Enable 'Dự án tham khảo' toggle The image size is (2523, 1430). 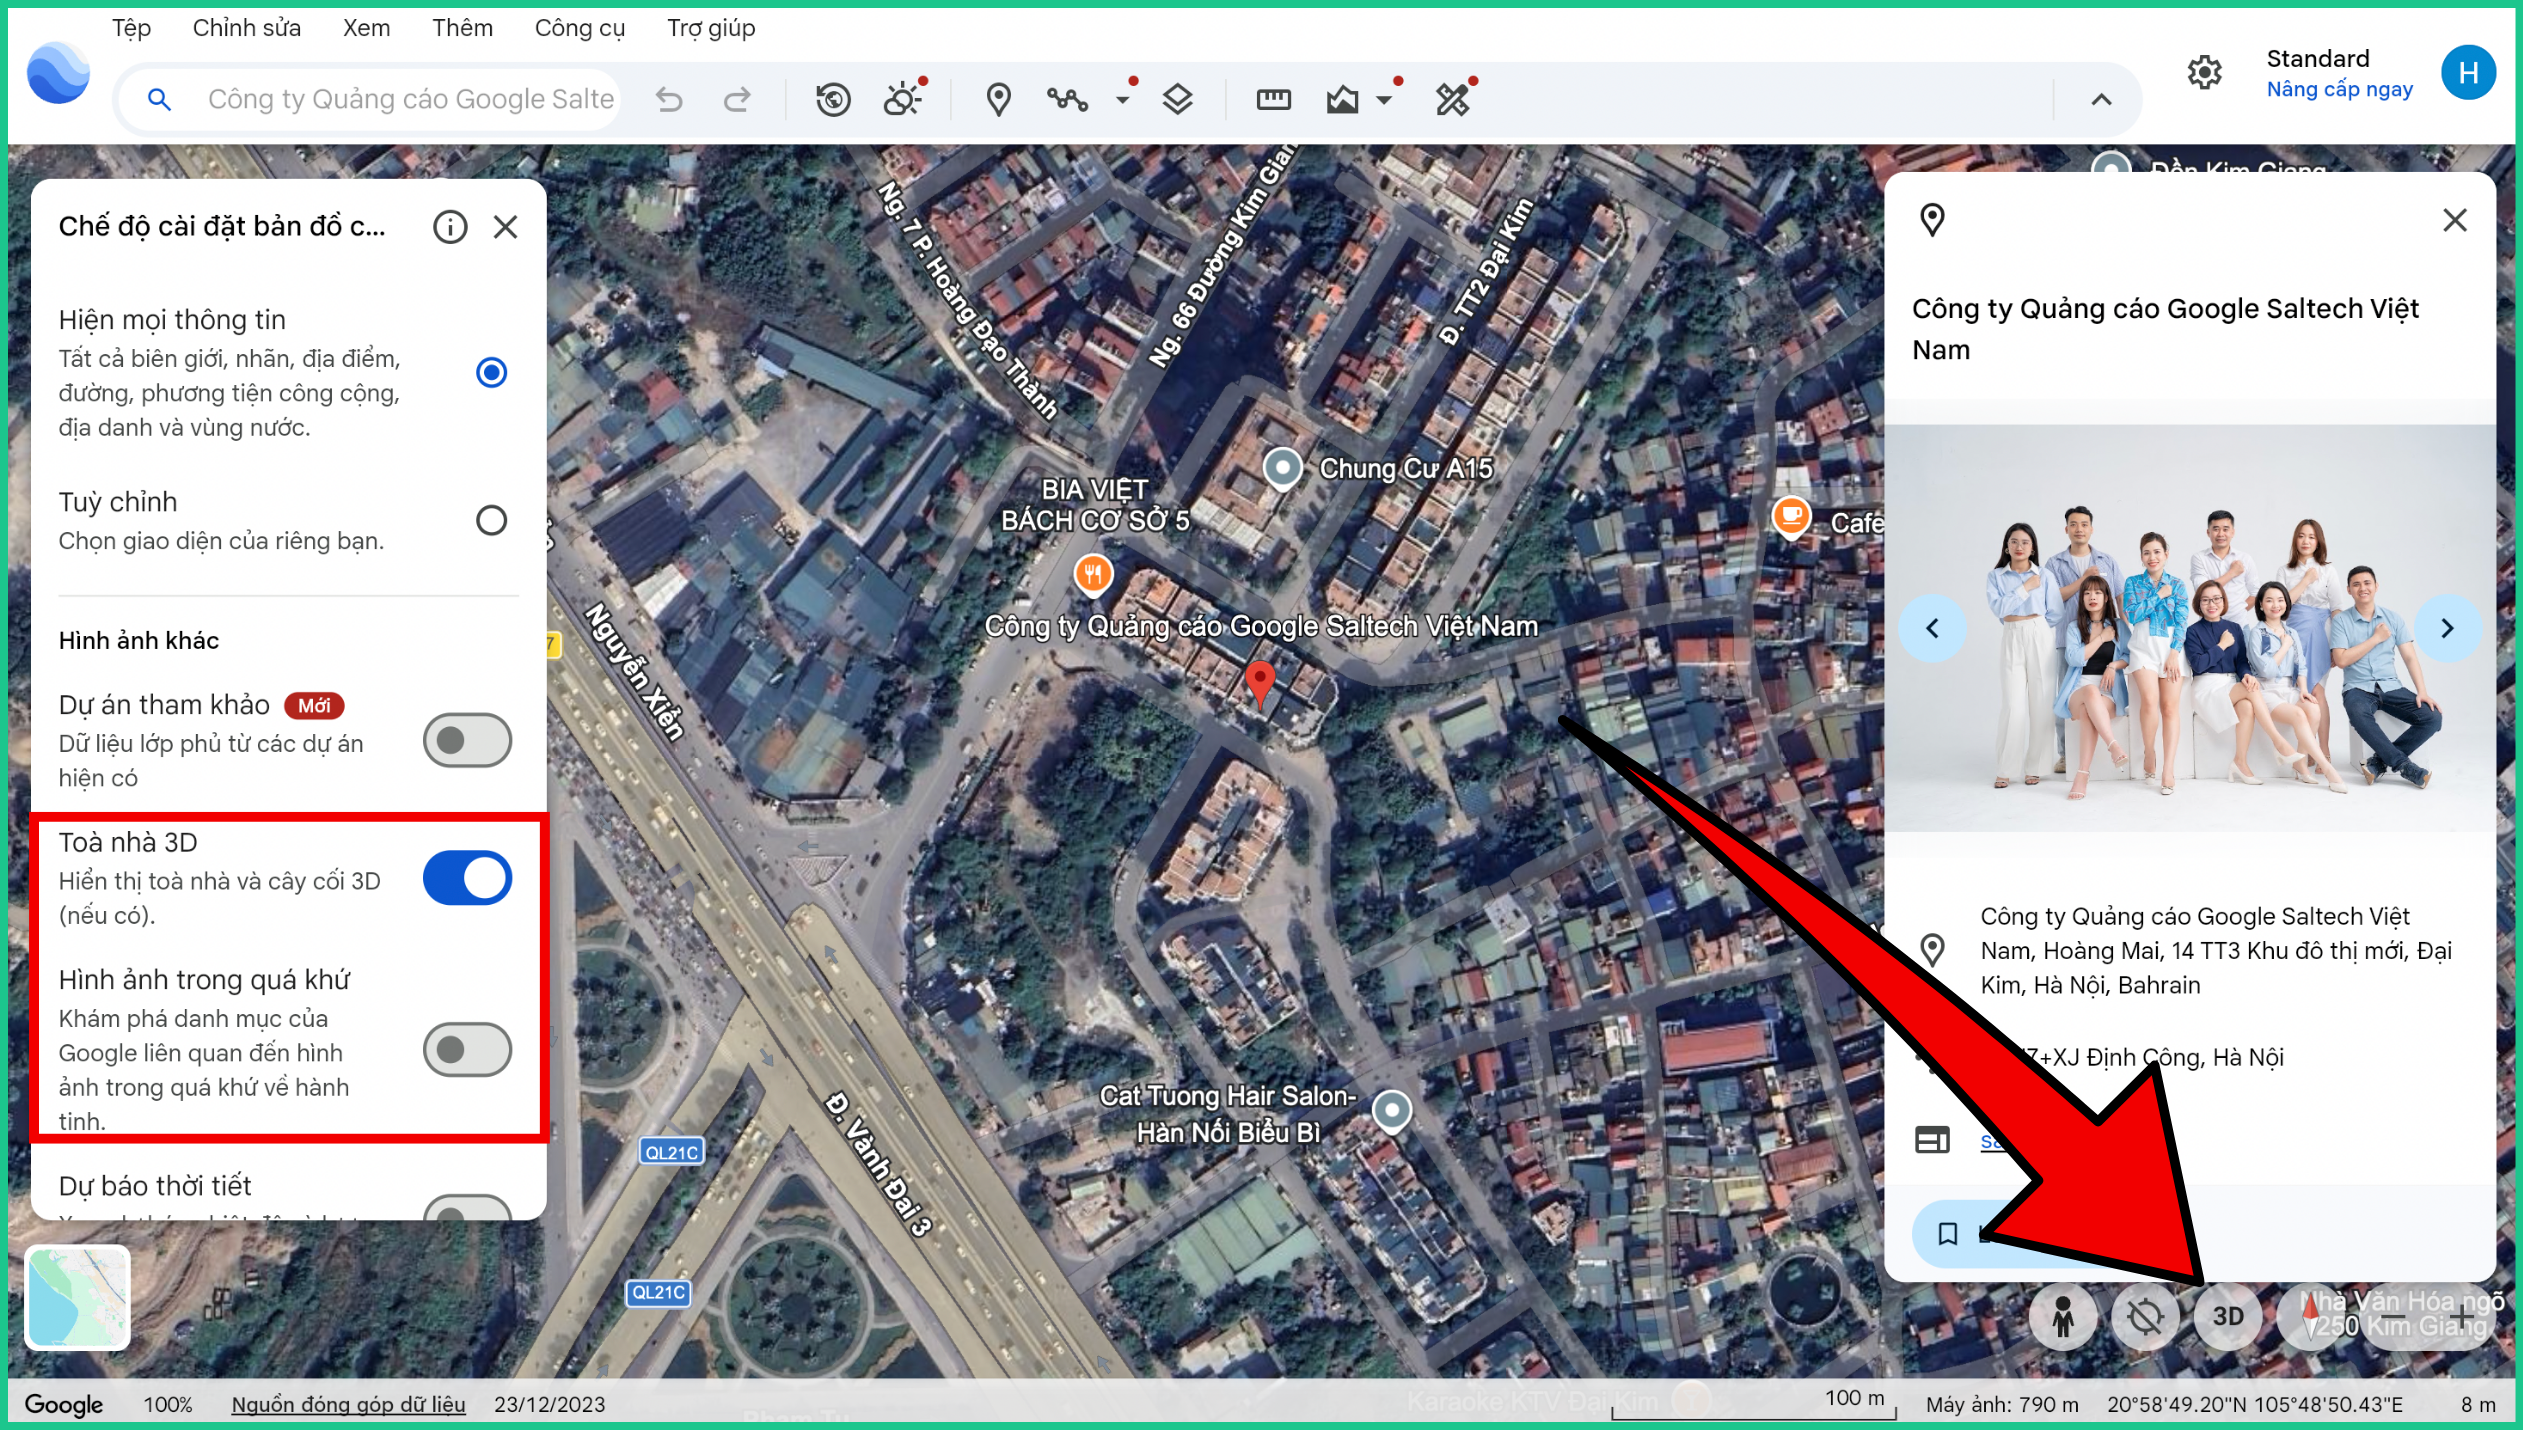coord(467,740)
